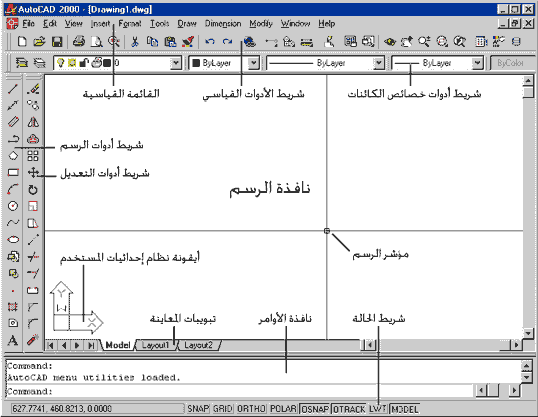Open the Dimension menu
This screenshot has height=417, width=538.
coord(223,24)
